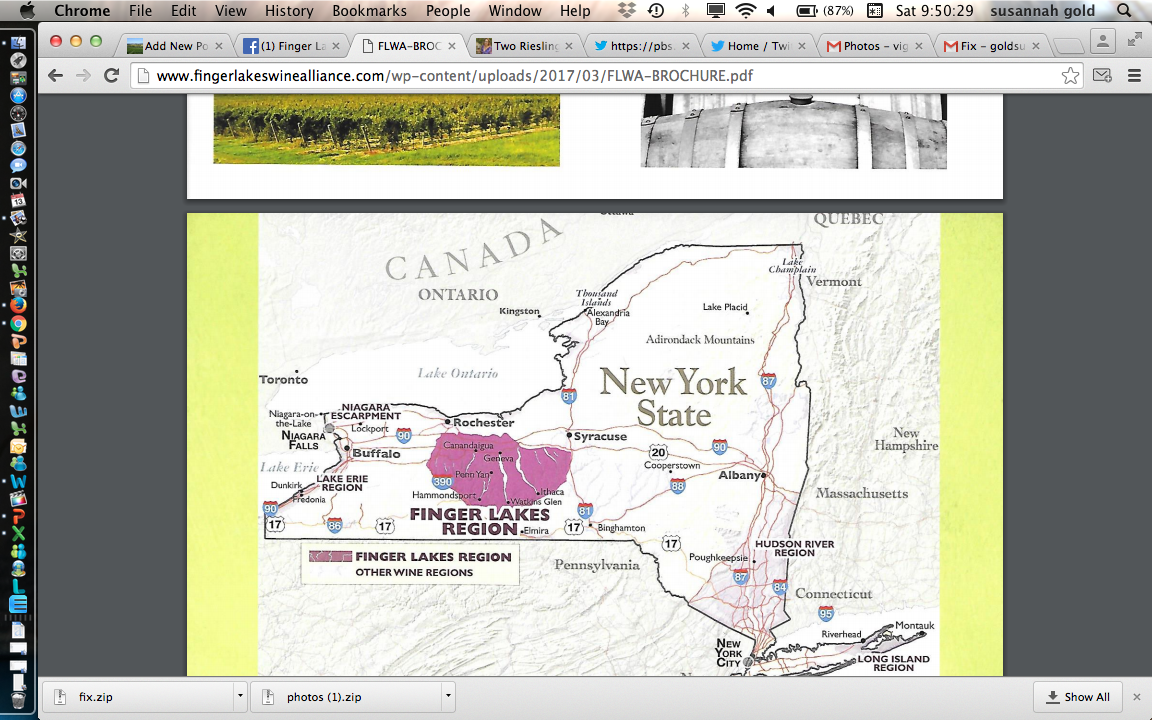Open the susannah gold user menu
This screenshot has height=720, width=1152.
[x=1043, y=11]
